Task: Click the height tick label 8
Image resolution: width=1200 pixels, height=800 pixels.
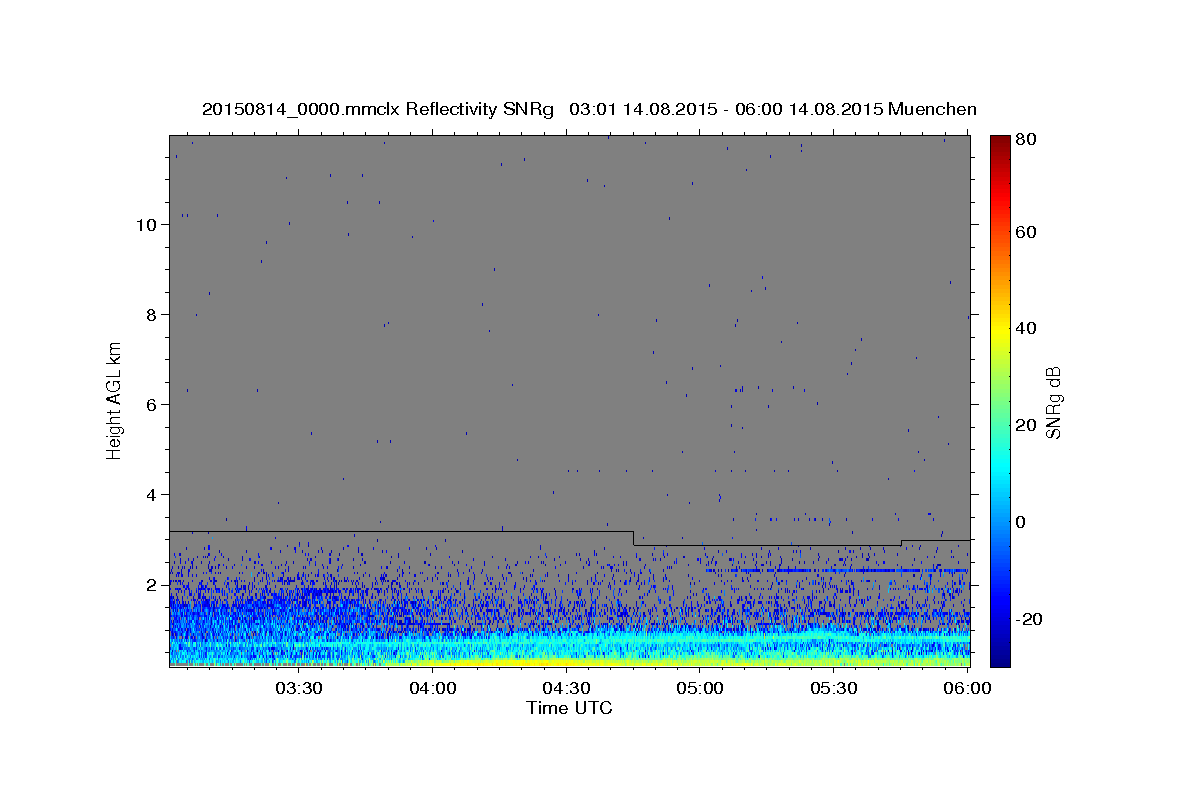Action: 152,314
